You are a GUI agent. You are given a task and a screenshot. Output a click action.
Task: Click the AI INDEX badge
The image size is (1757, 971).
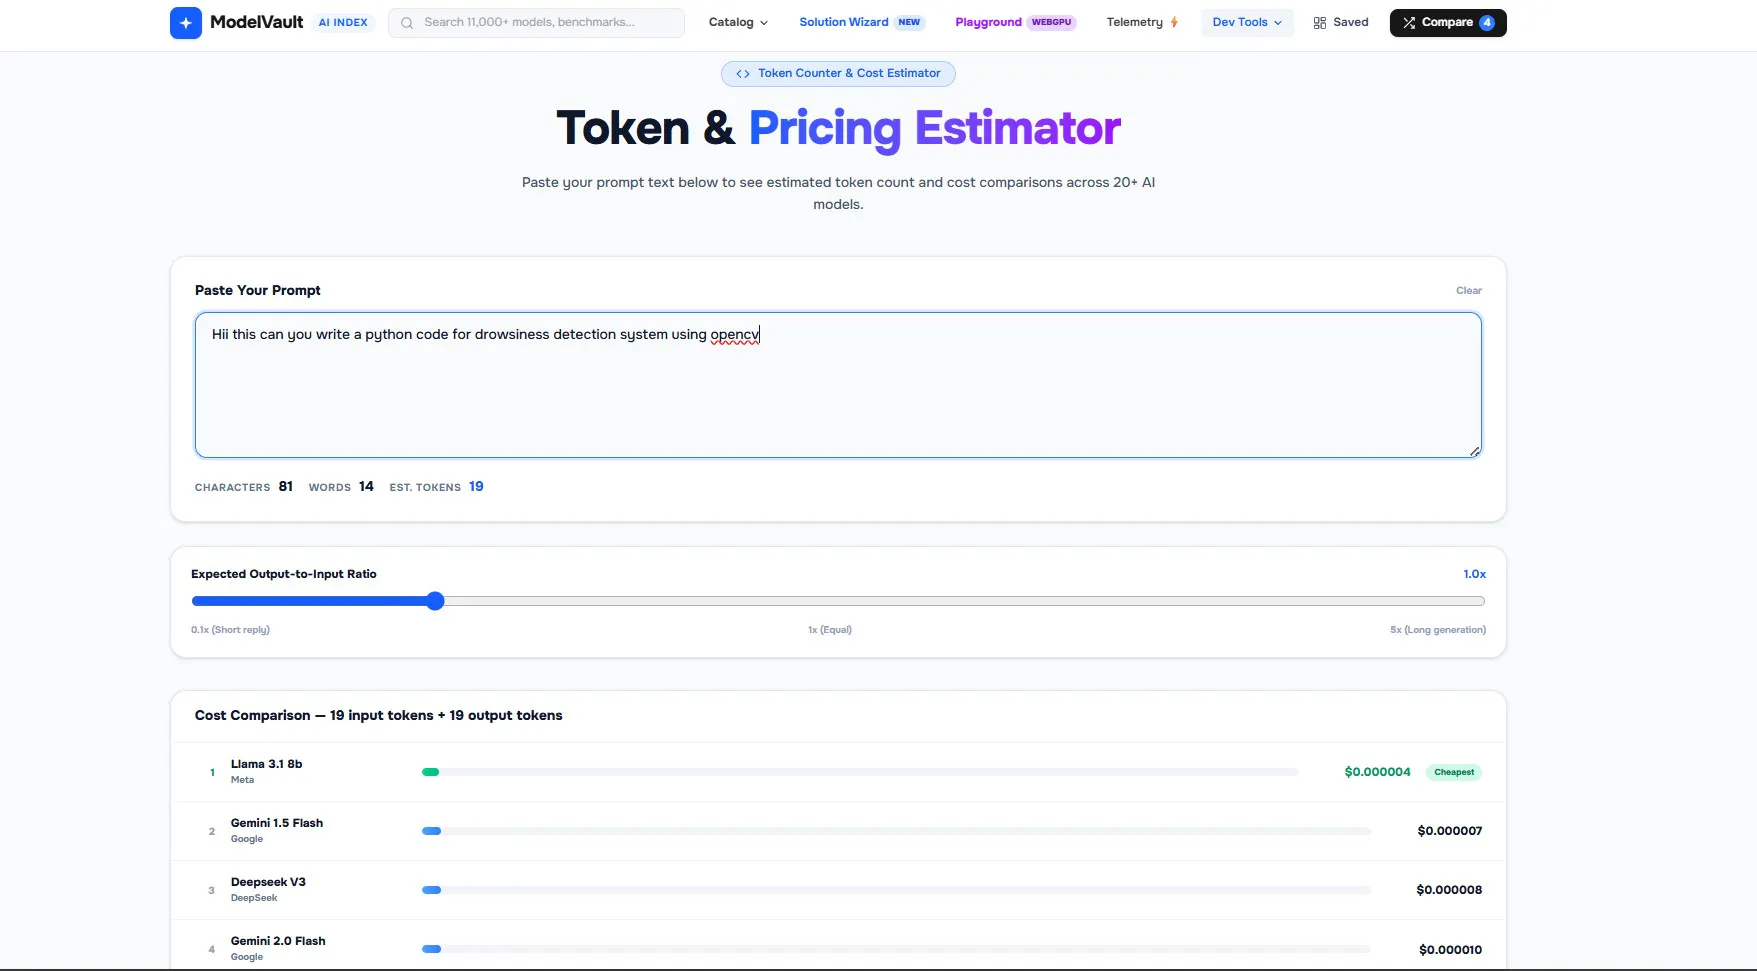pos(343,22)
